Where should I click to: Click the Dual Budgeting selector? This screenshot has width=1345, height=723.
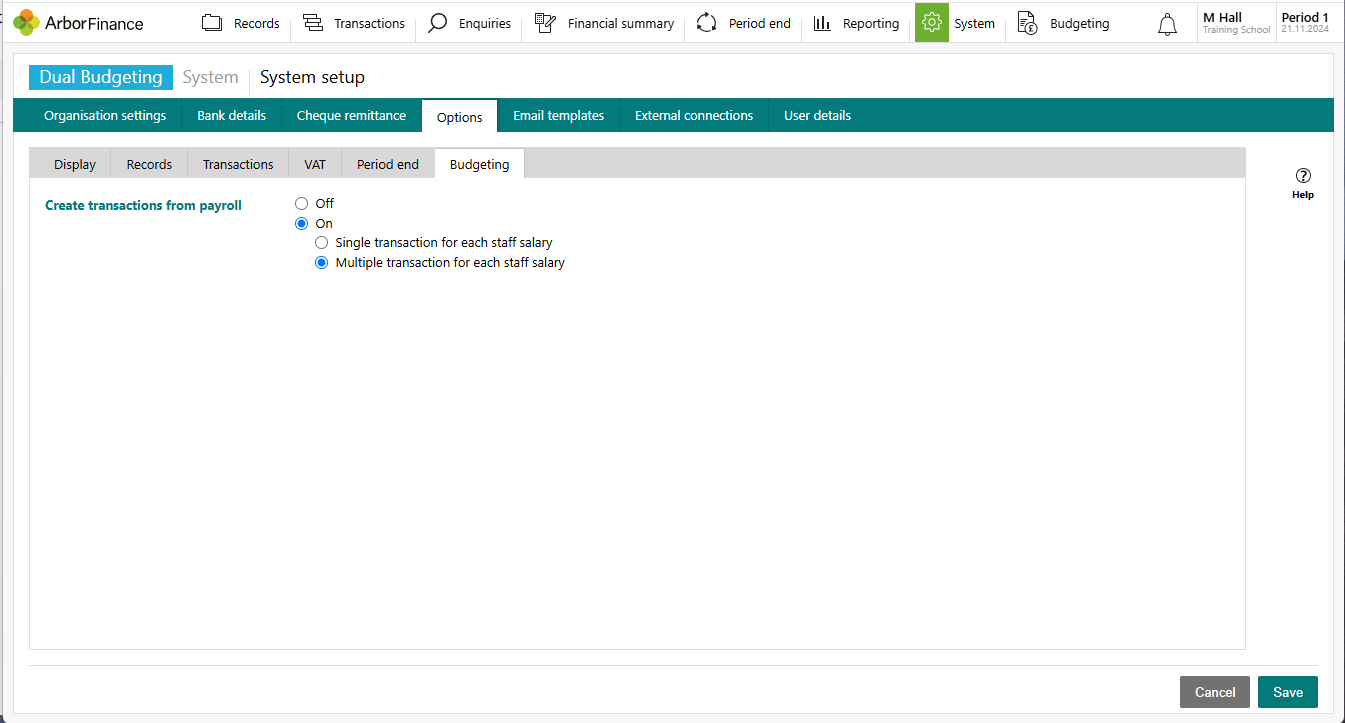pos(100,77)
